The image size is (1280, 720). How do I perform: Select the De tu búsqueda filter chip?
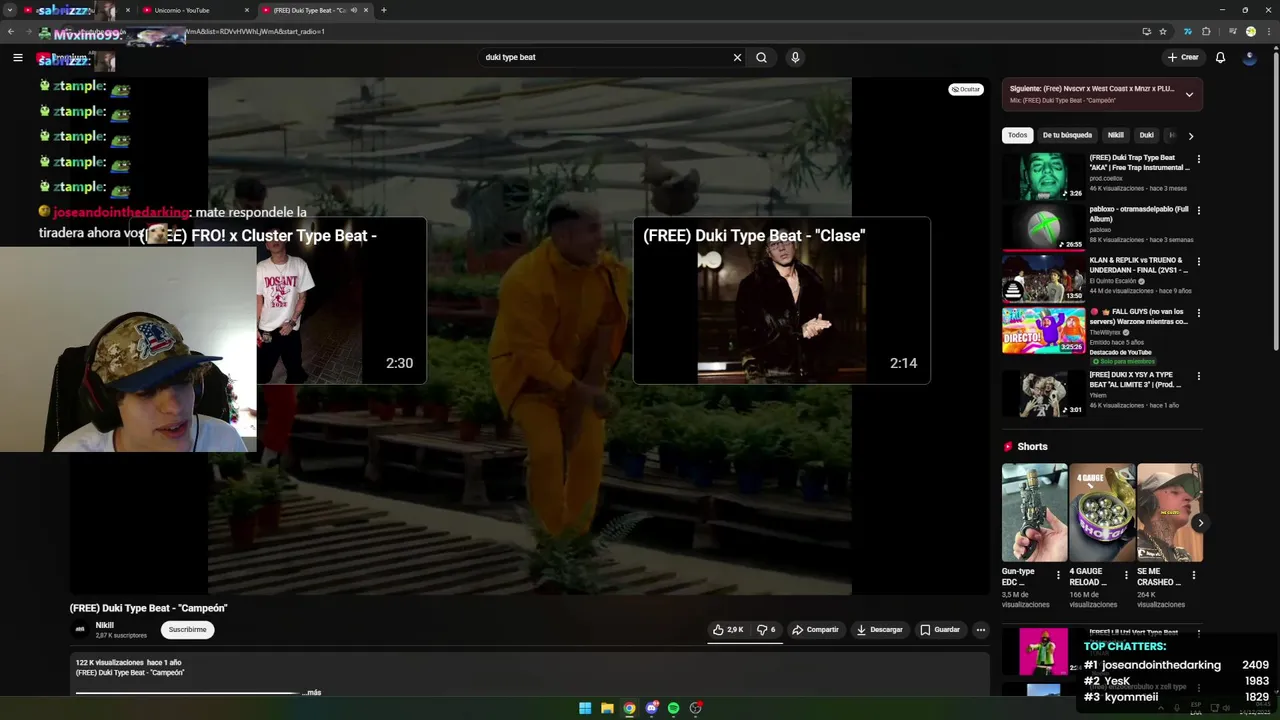click(1067, 135)
